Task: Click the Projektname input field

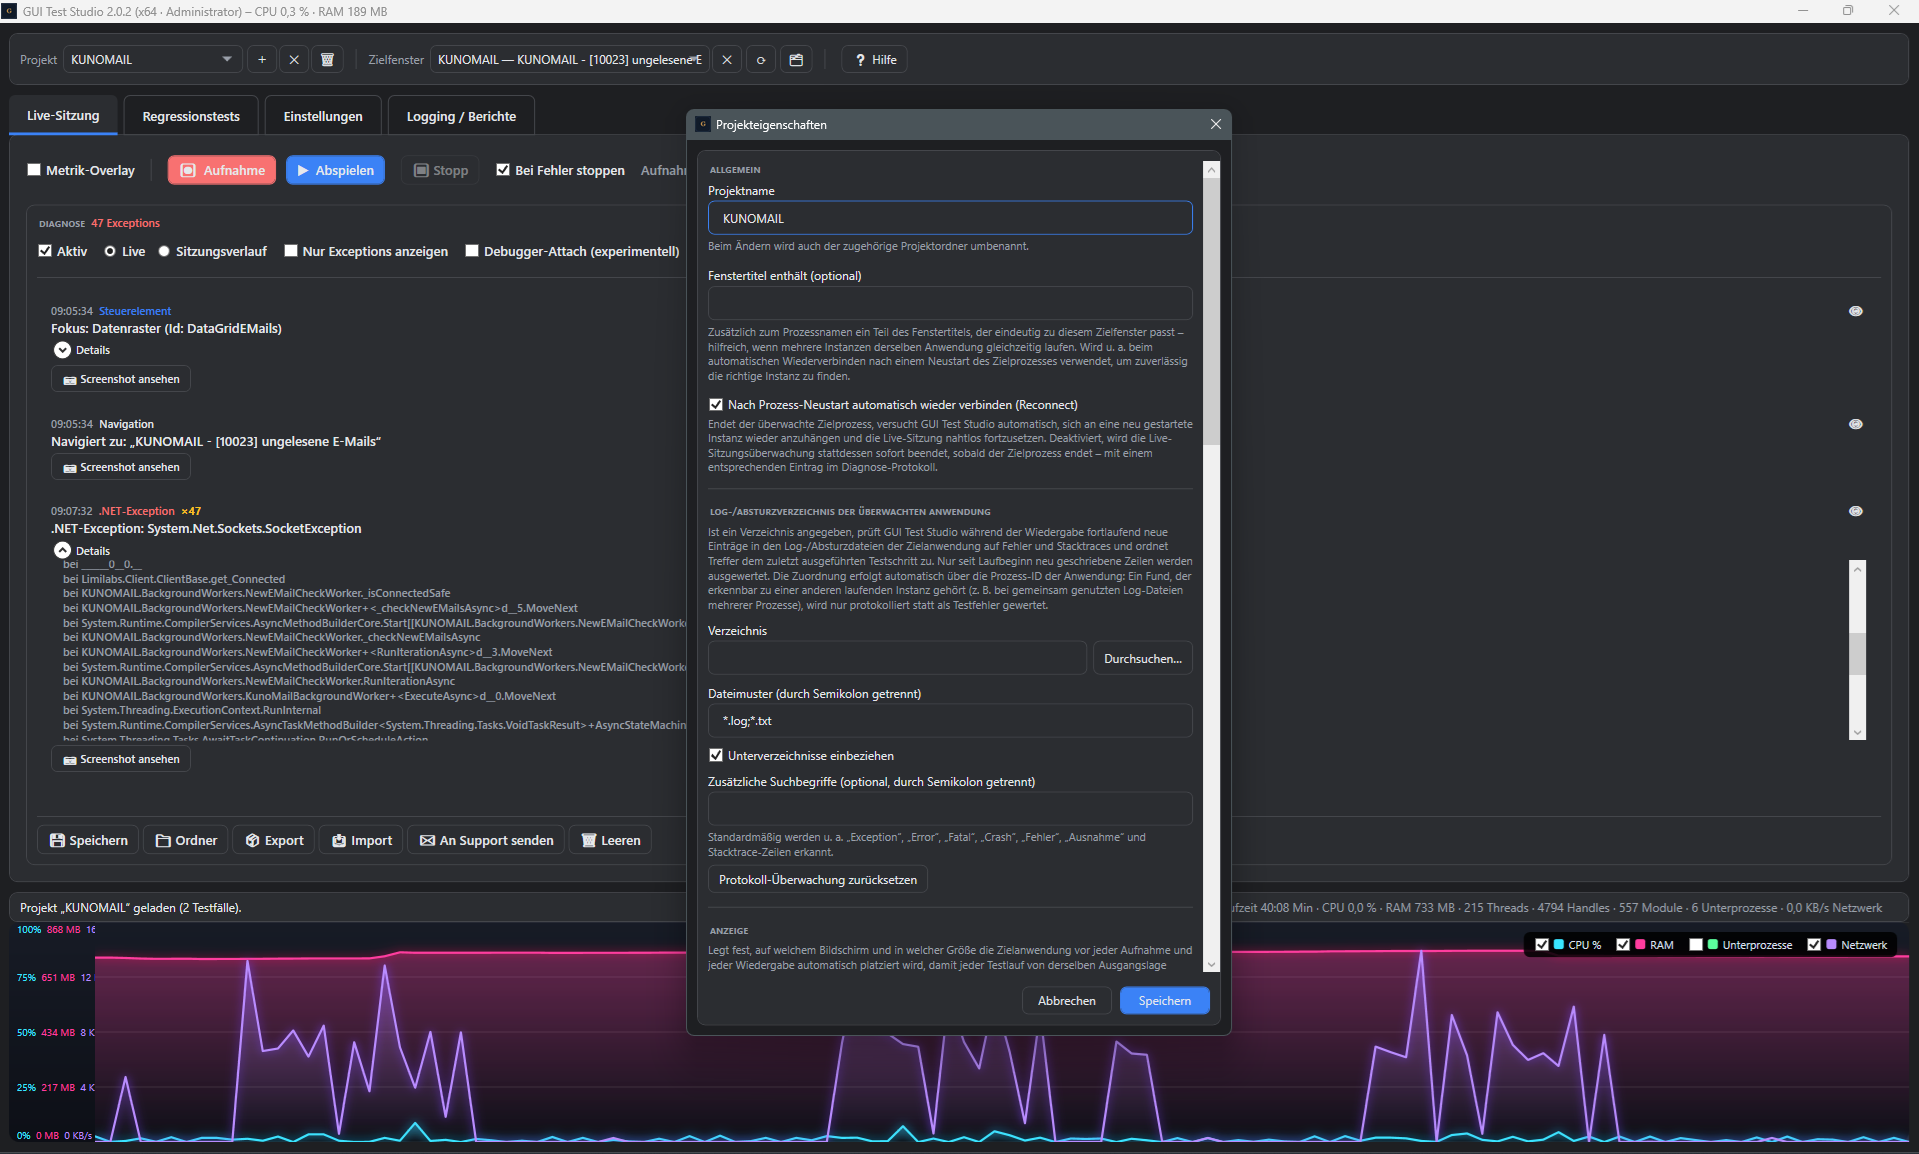Action: 950,218
